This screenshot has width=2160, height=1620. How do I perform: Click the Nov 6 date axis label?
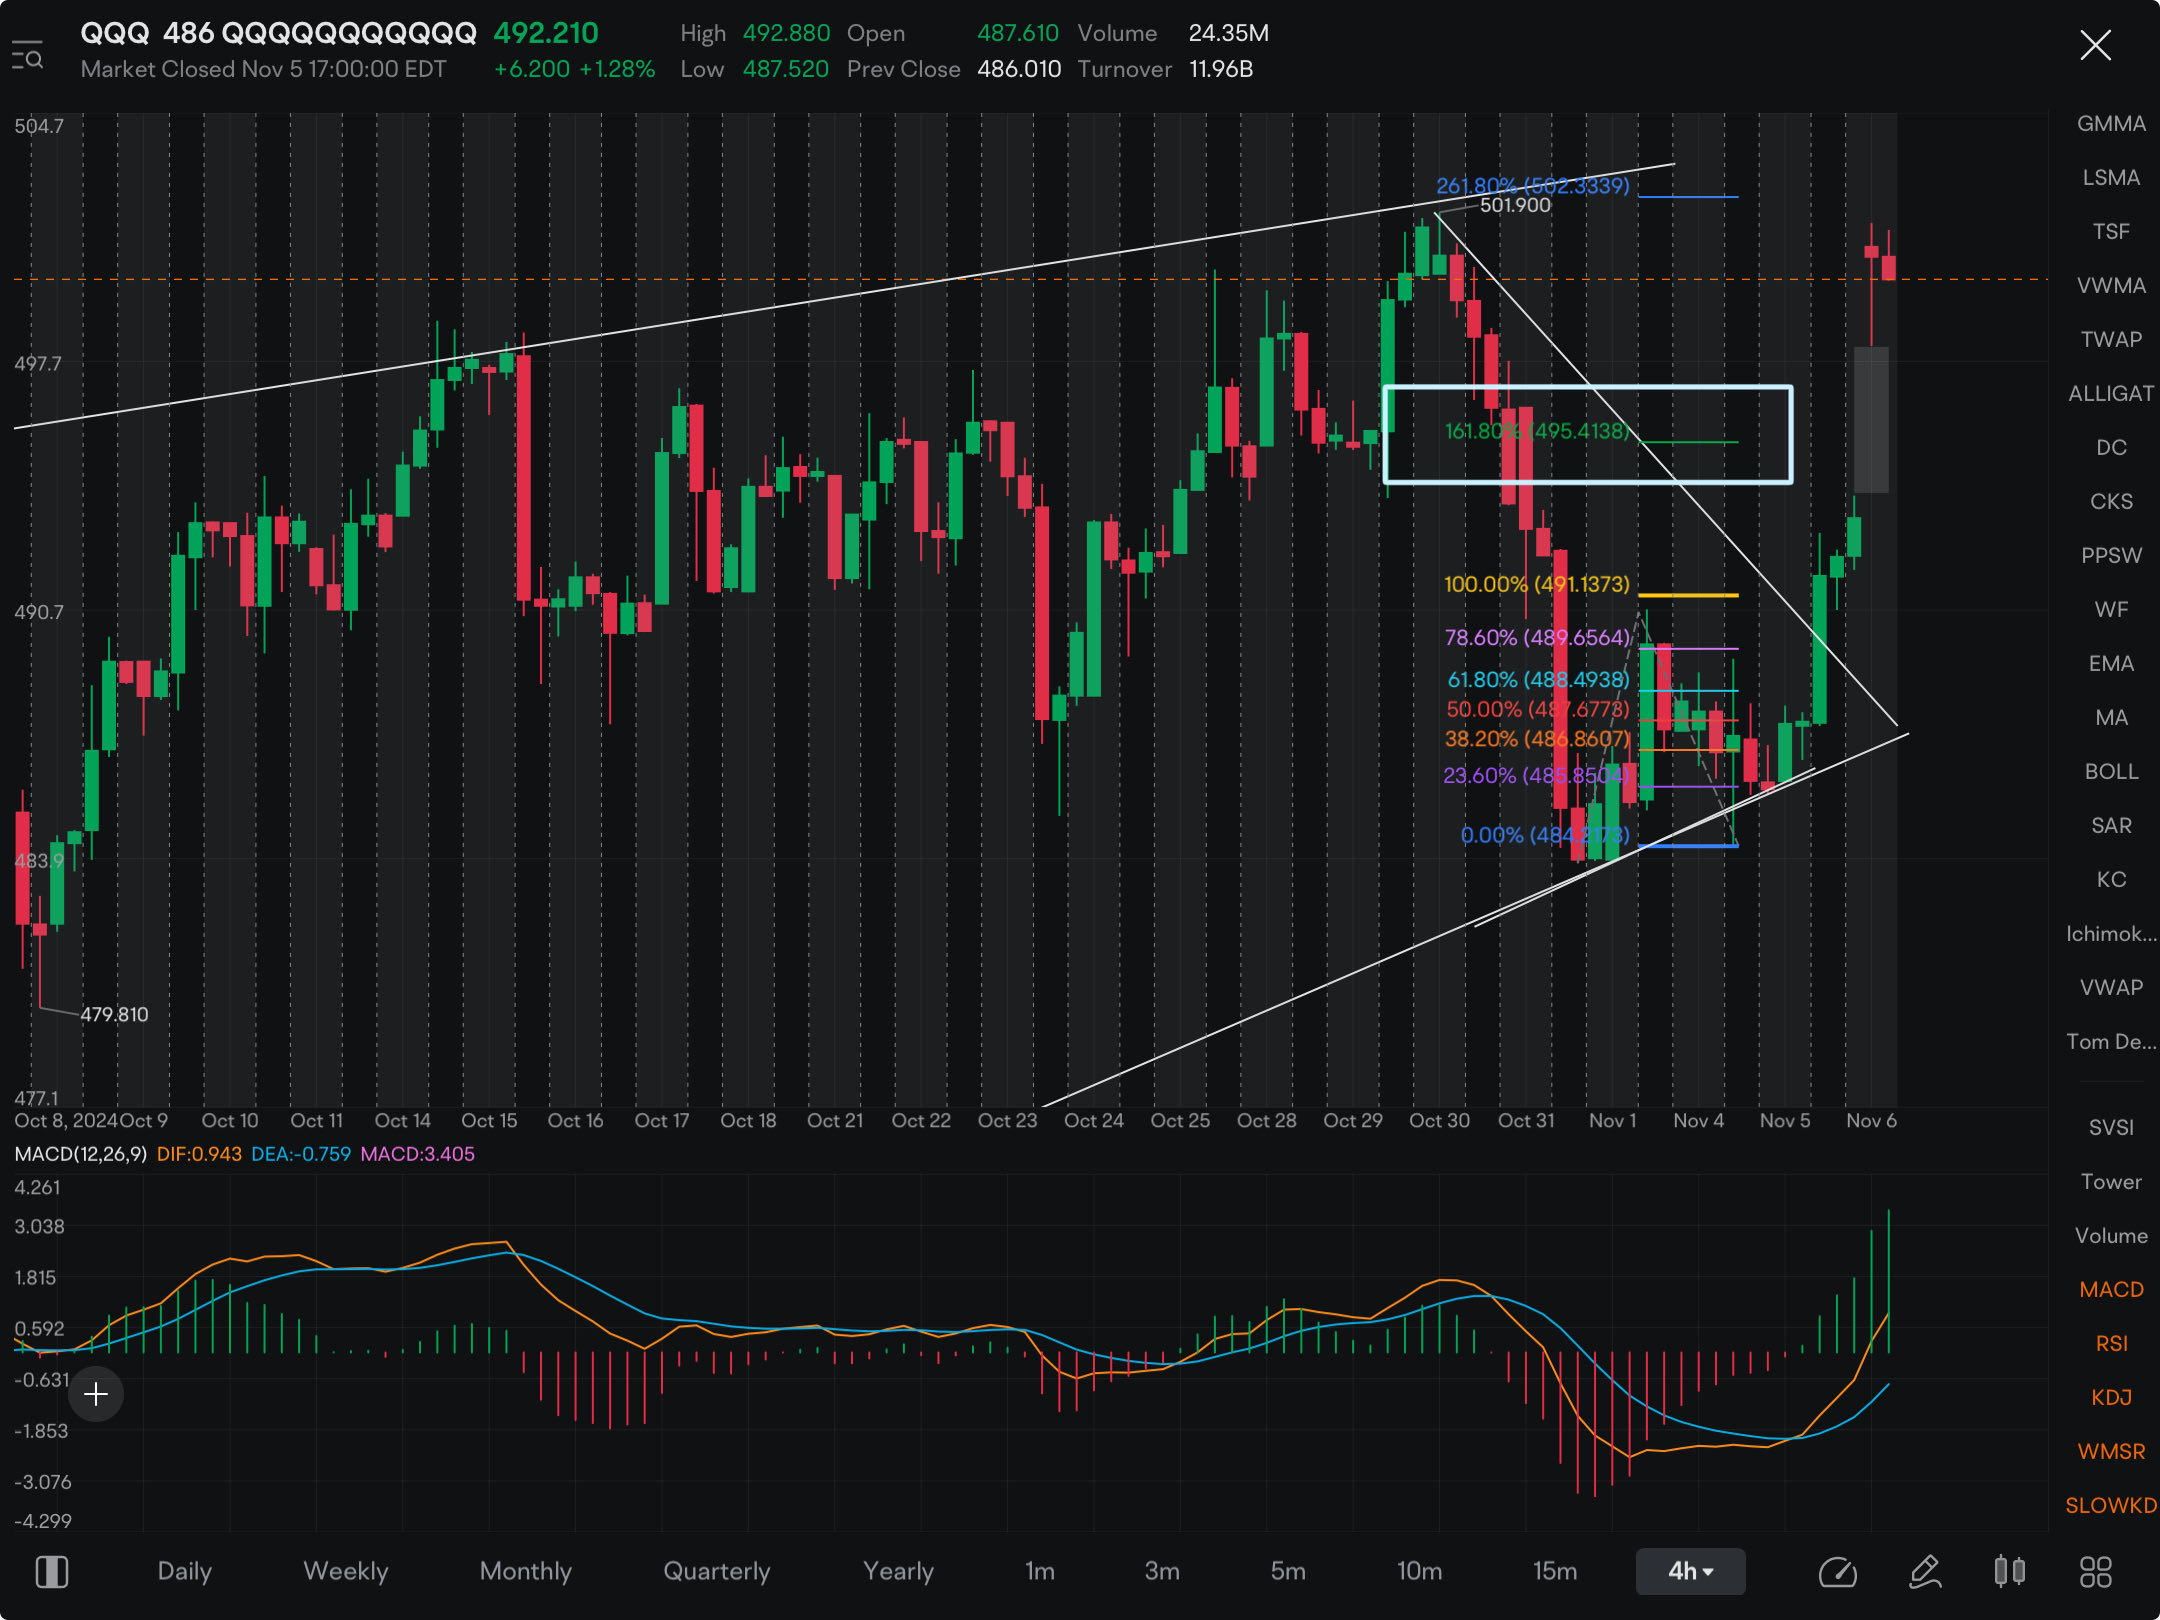pyautogui.click(x=1871, y=1120)
